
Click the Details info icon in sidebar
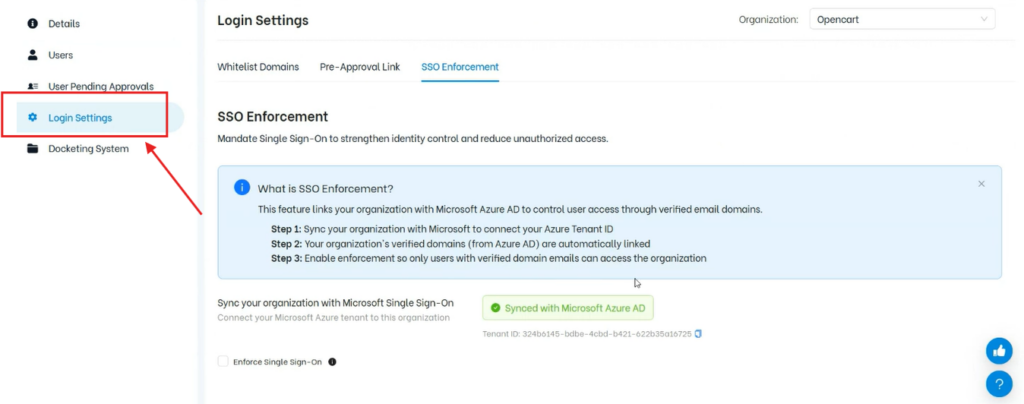tap(33, 23)
